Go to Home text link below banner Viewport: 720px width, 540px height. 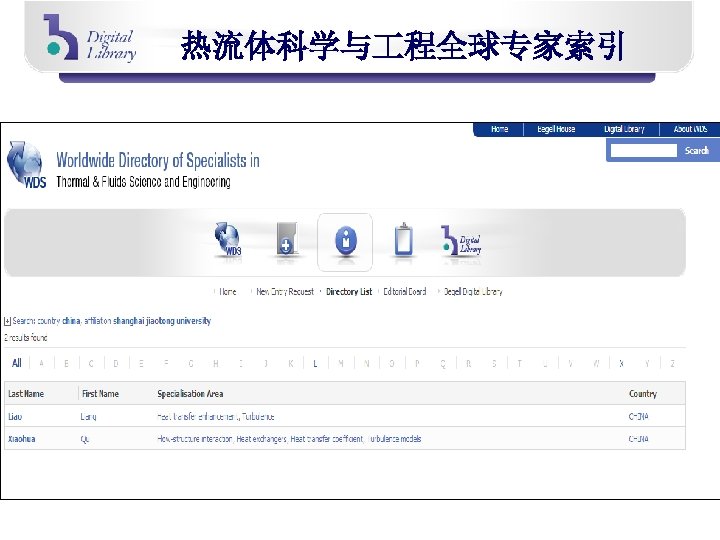[228, 292]
